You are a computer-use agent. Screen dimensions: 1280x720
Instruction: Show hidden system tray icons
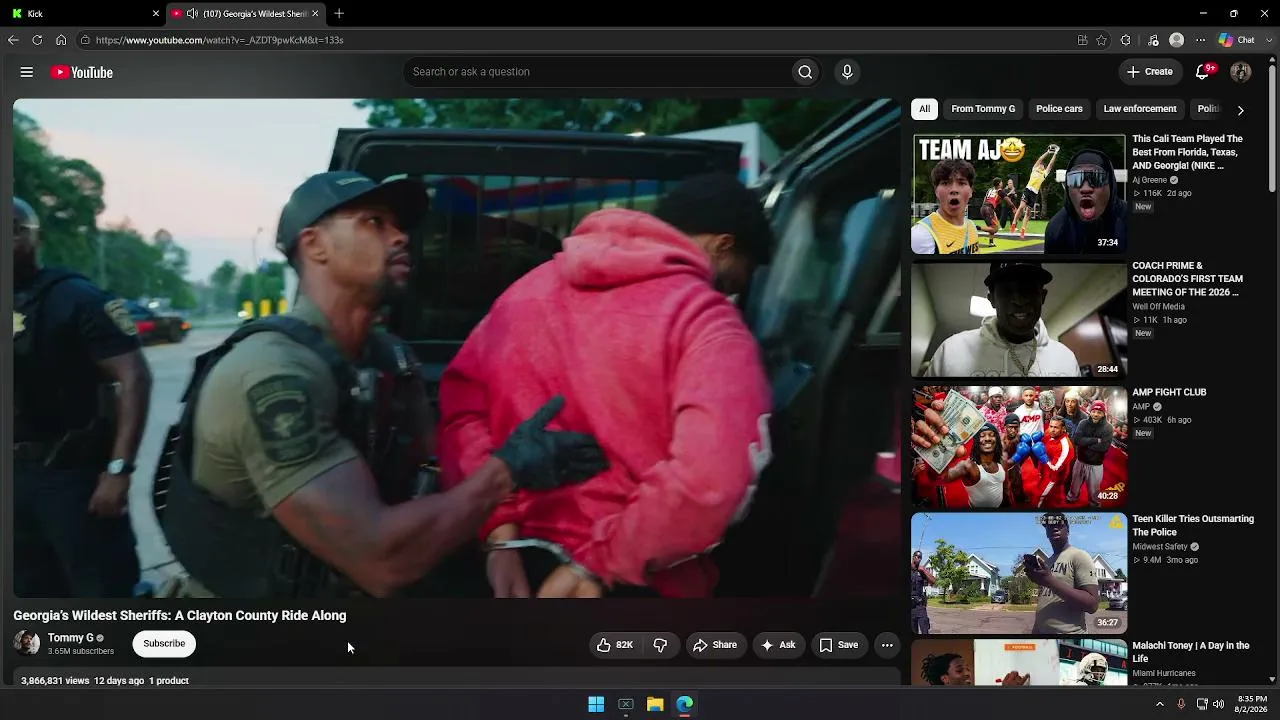[x=1160, y=704]
